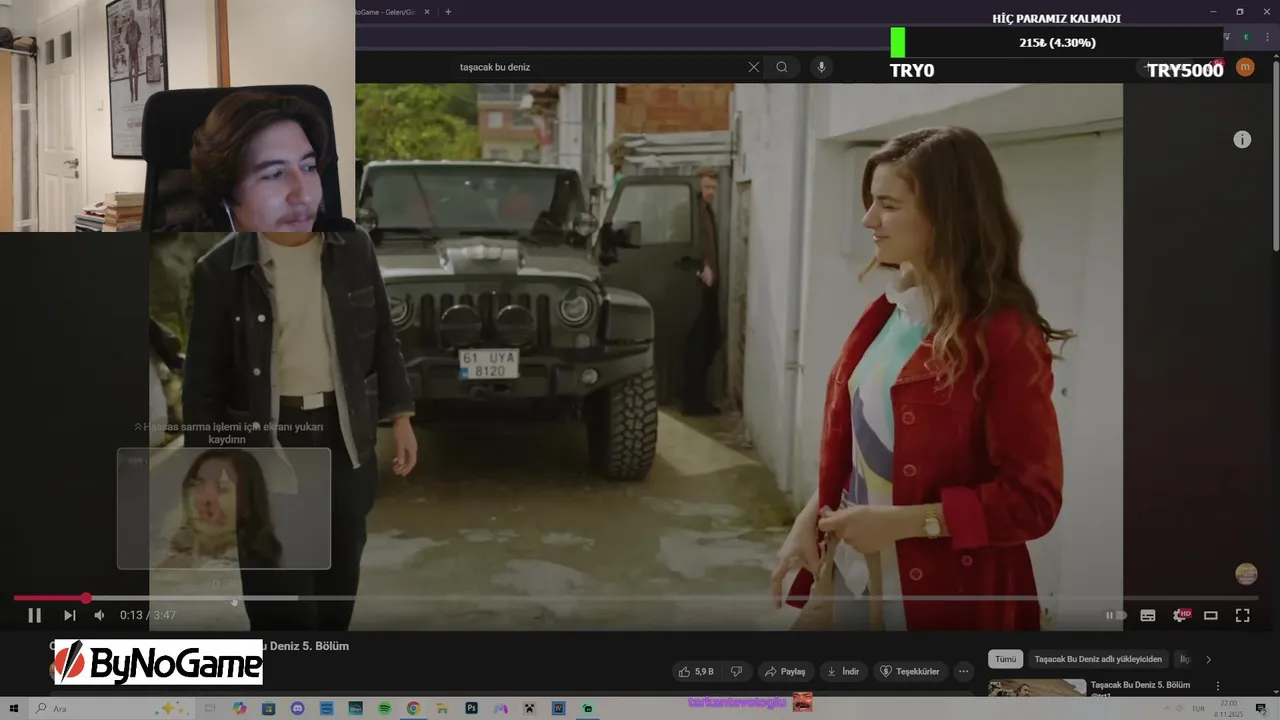
Task: Show more filter chips with right arrow
Action: 1208,659
